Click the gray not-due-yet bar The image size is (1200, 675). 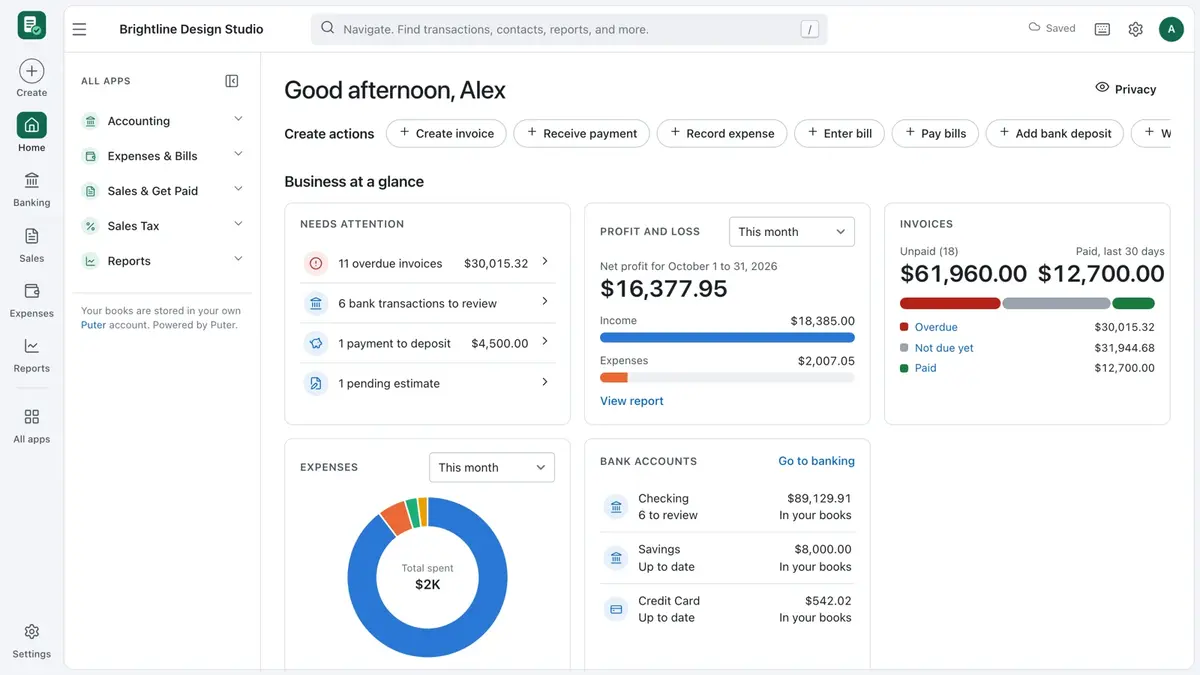[1056, 303]
